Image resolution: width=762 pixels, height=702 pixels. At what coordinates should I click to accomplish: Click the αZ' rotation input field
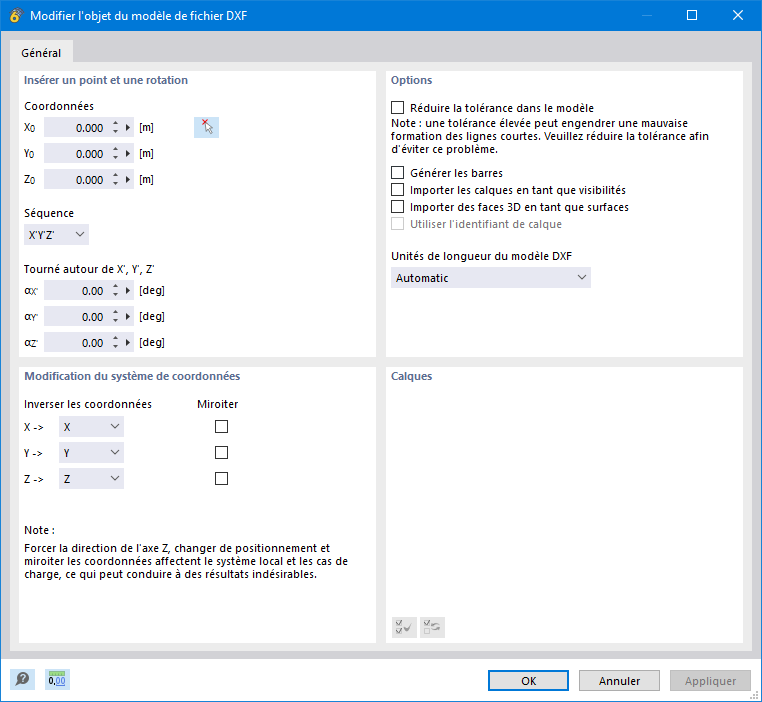(x=77, y=342)
